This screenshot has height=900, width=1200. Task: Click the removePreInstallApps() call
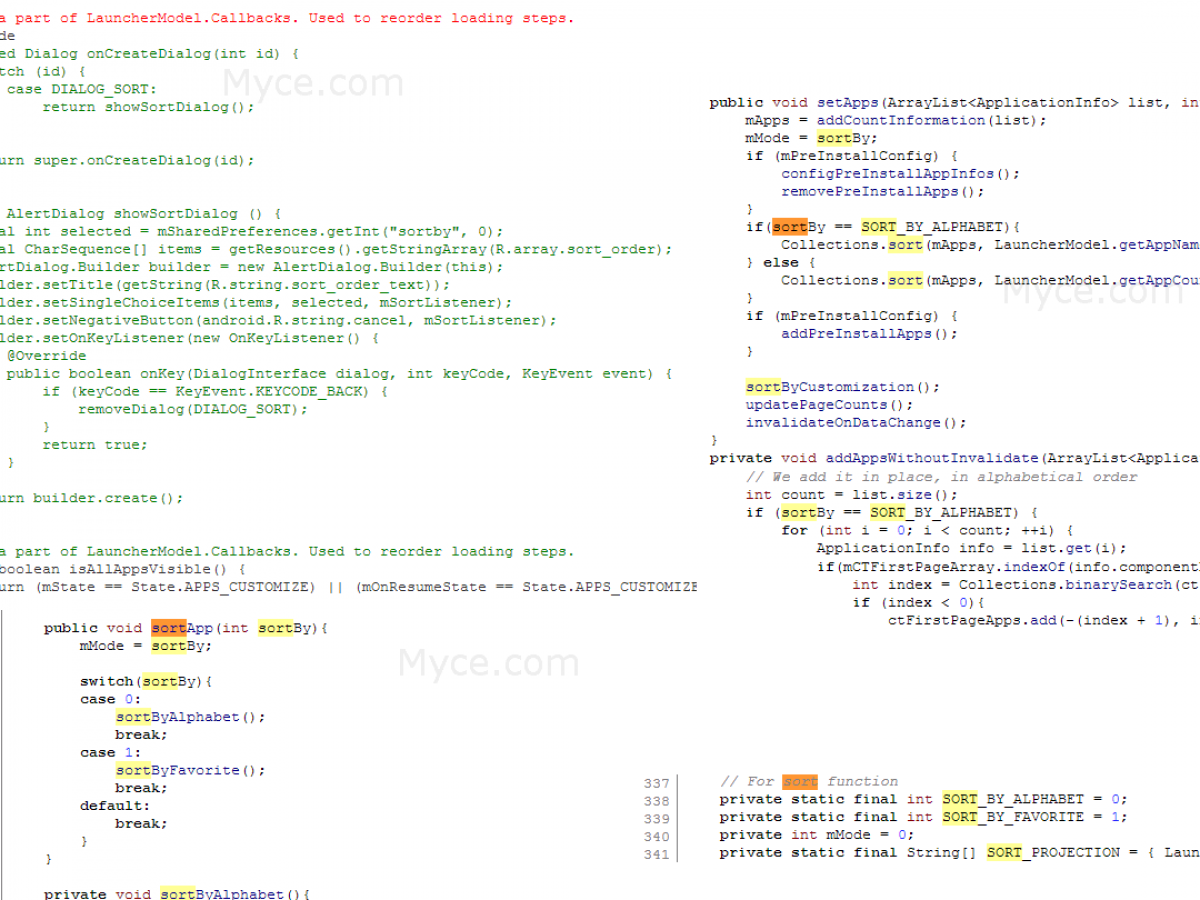point(883,192)
